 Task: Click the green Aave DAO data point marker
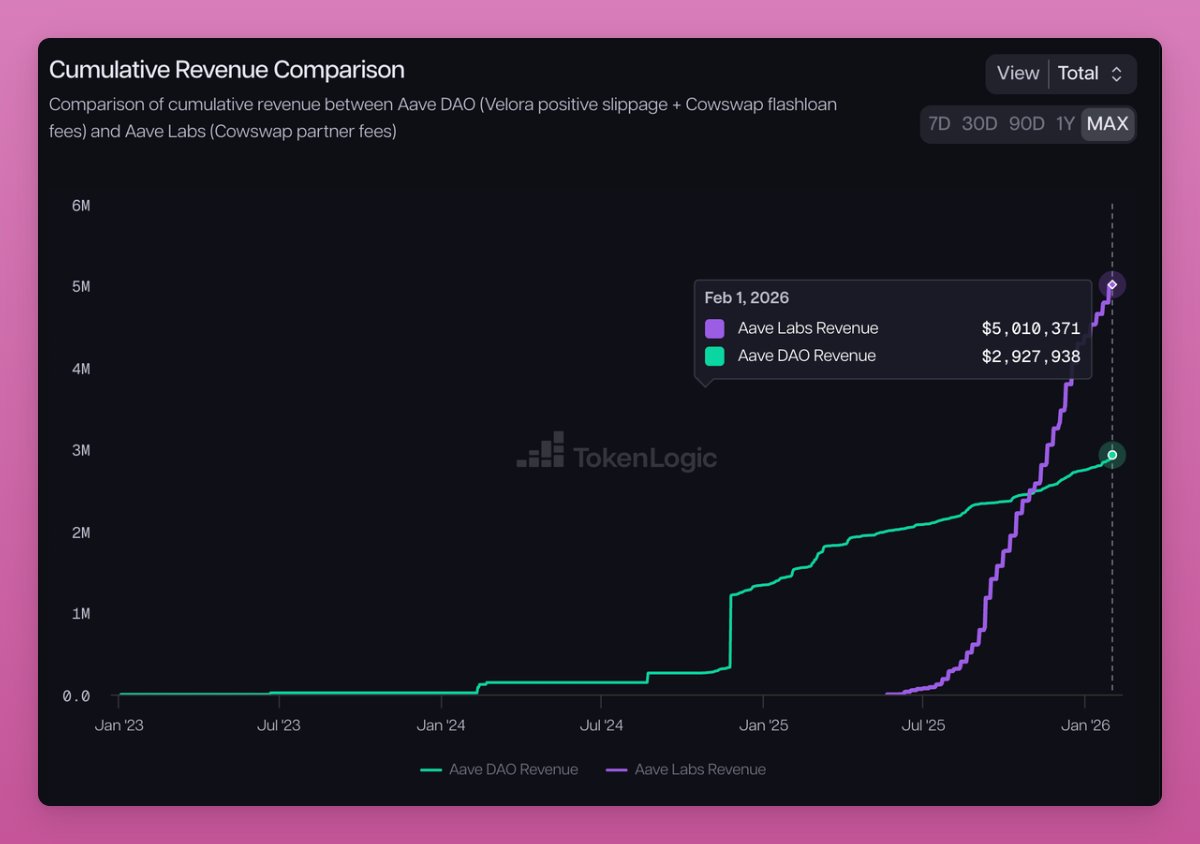coord(1112,455)
